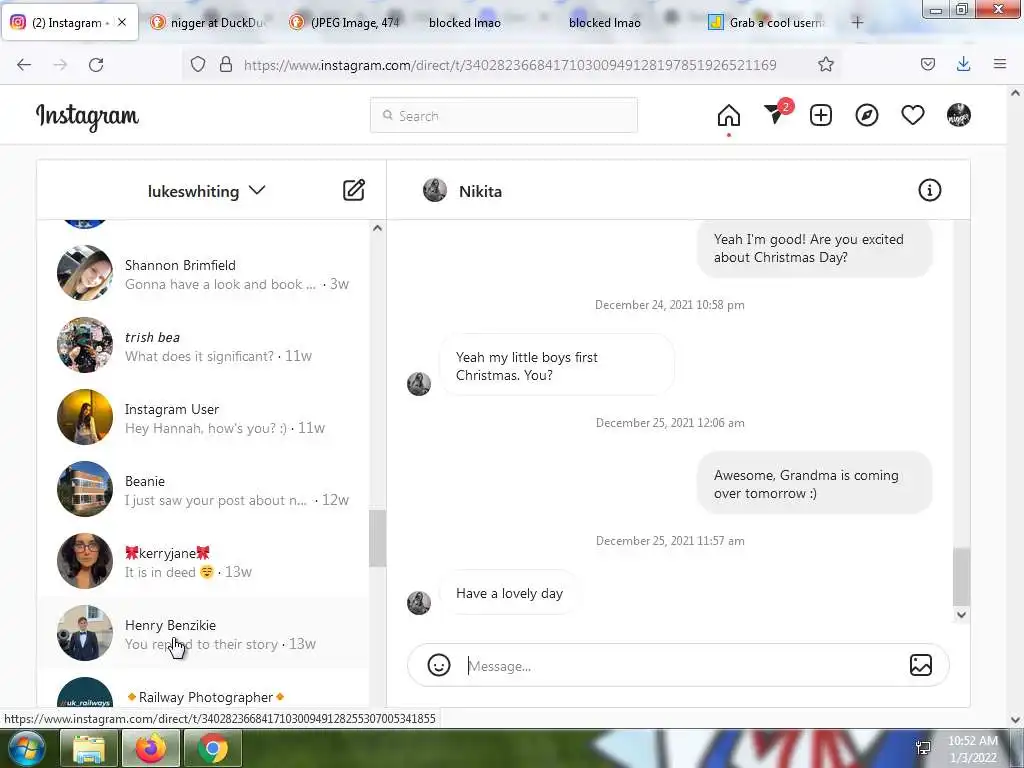Open the Explore compass icon
Screen dimensions: 1024x768
(867, 116)
